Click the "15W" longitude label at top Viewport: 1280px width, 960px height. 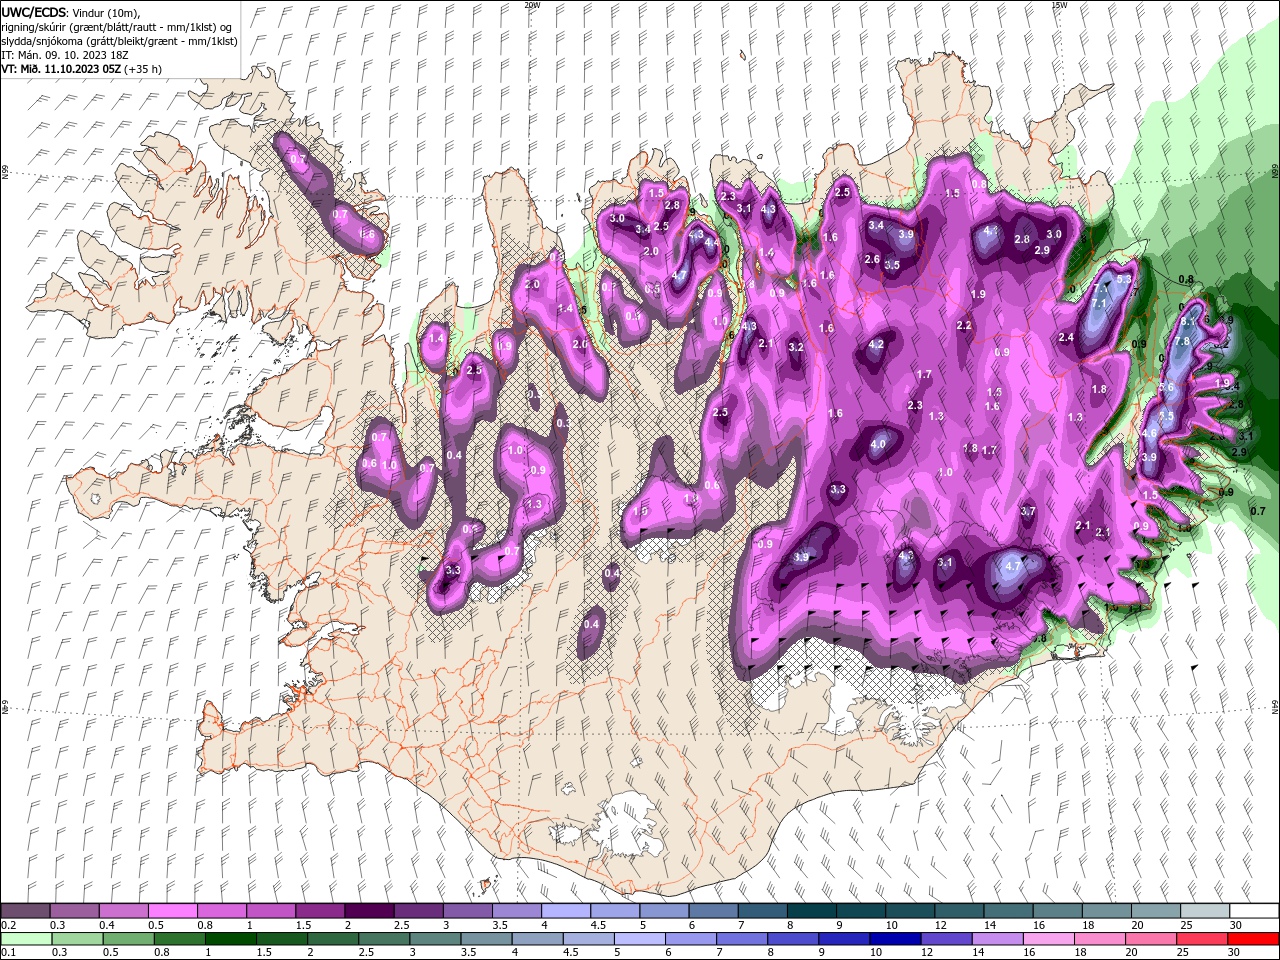pyautogui.click(x=1059, y=5)
